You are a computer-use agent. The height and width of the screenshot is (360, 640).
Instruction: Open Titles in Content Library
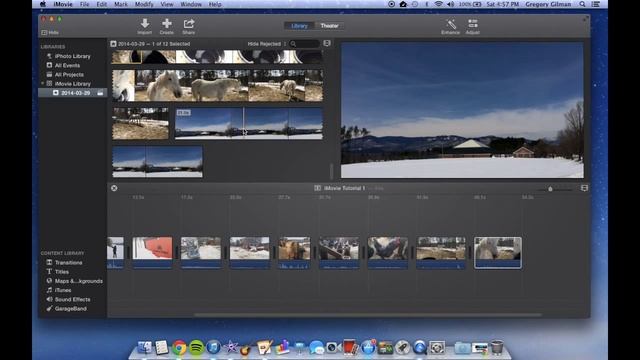point(62,272)
